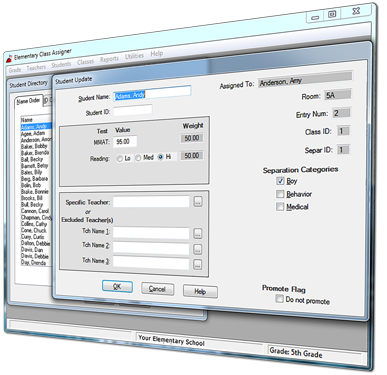
Task: Enable the Medical separation checkbox
Action: coord(280,207)
